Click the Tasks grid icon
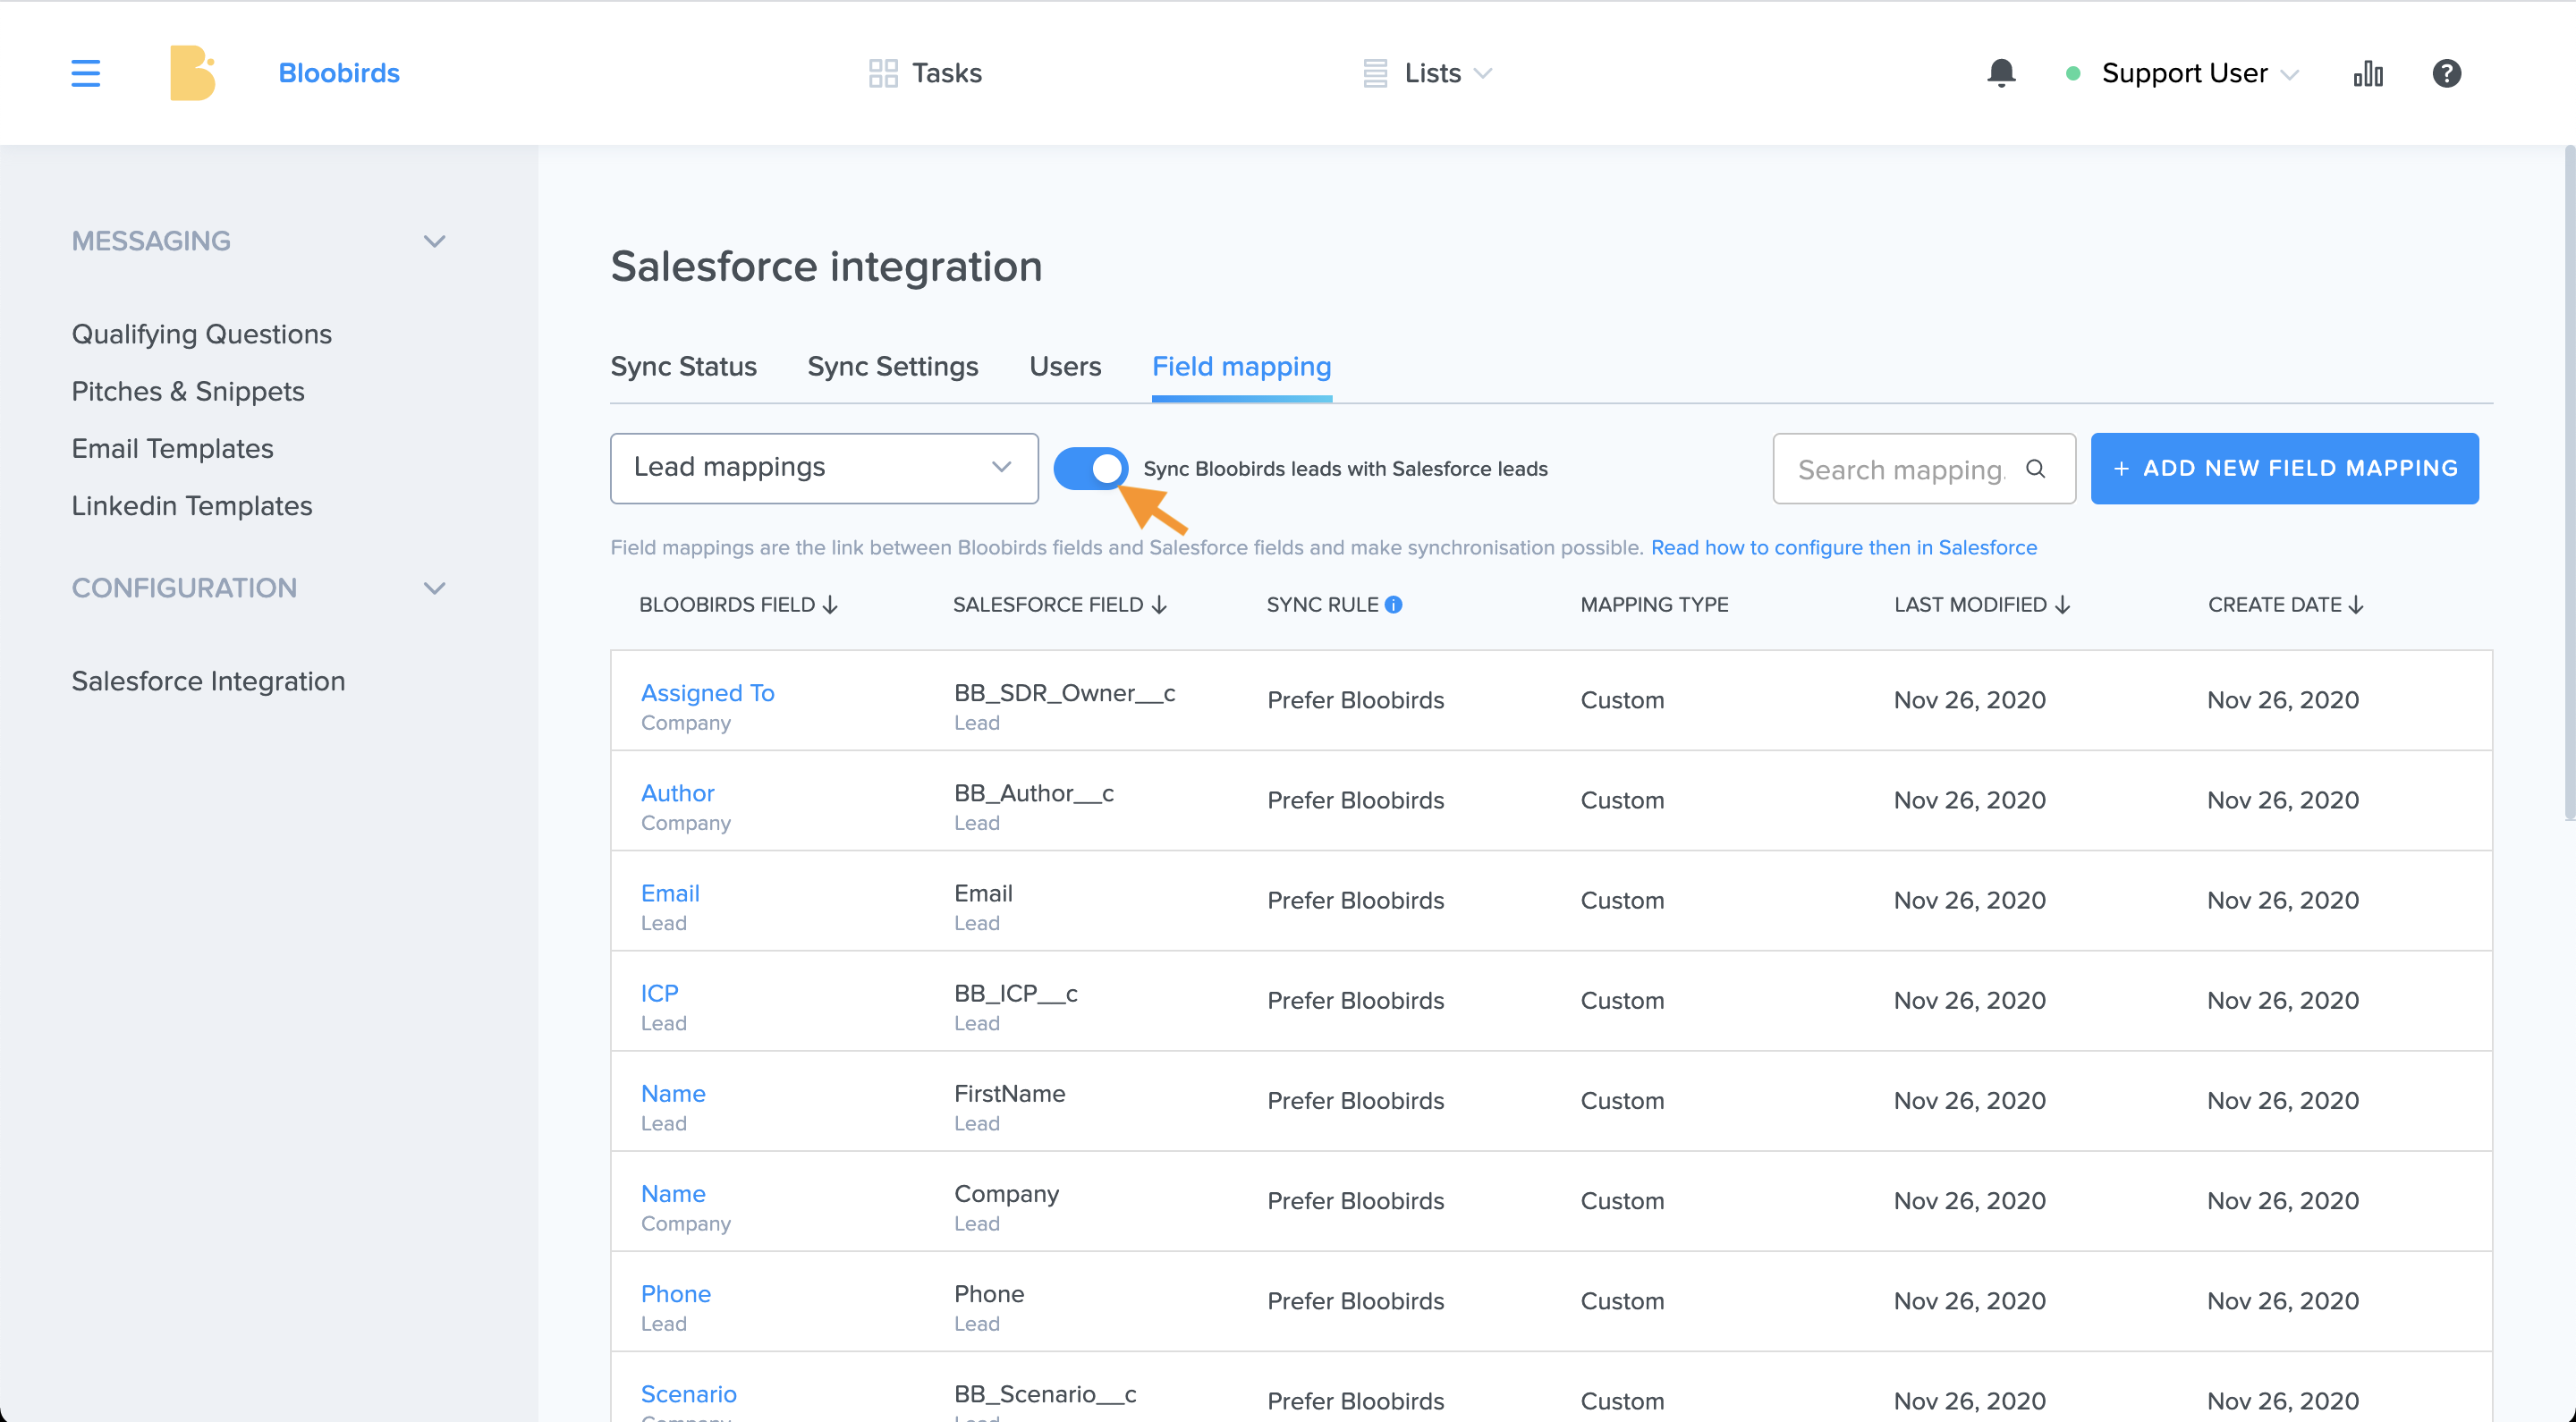2576x1422 pixels. tap(883, 73)
